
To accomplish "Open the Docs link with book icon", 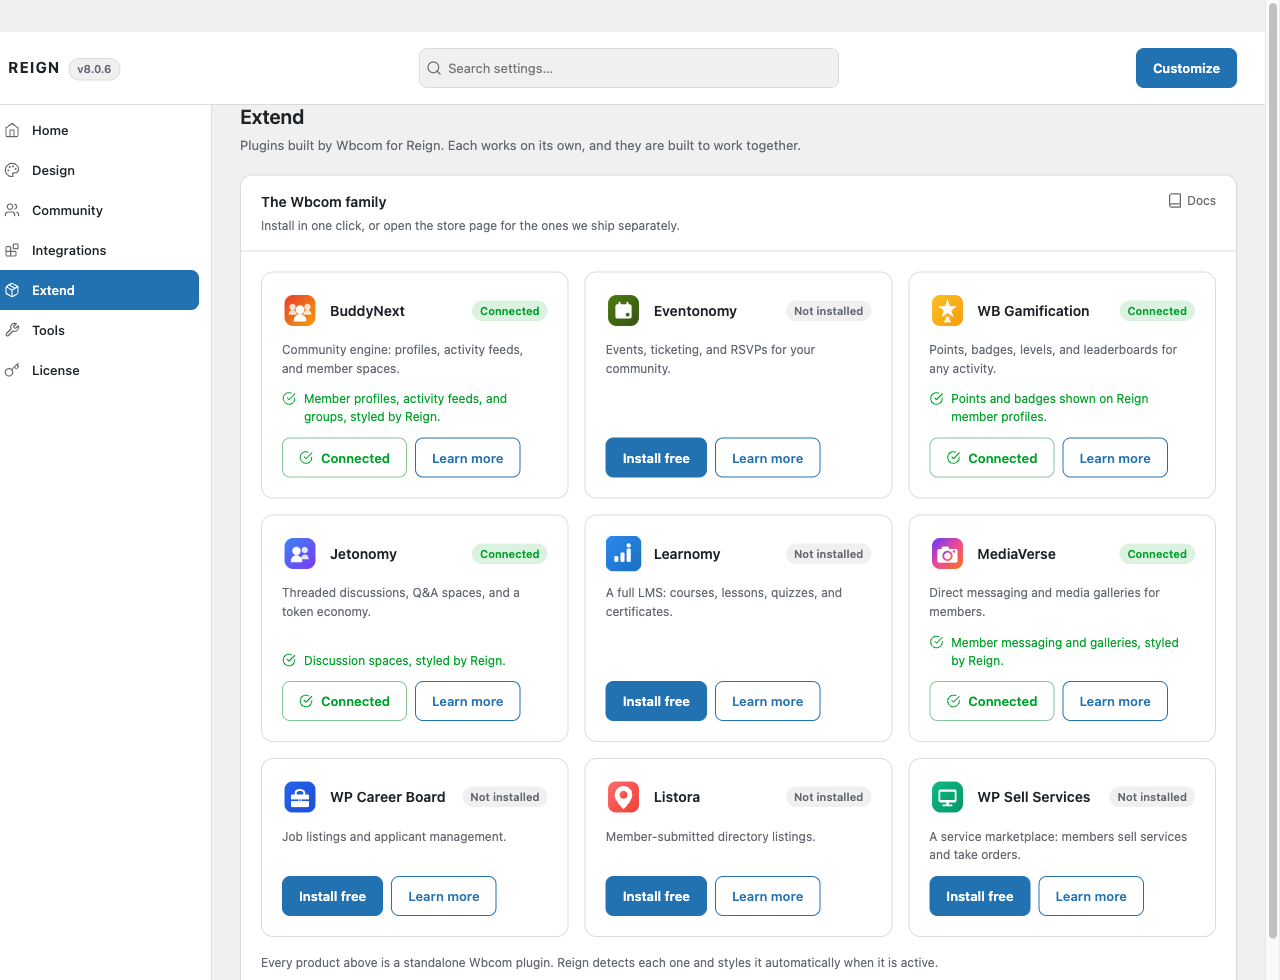I will pyautogui.click(x=1192, y=201).
